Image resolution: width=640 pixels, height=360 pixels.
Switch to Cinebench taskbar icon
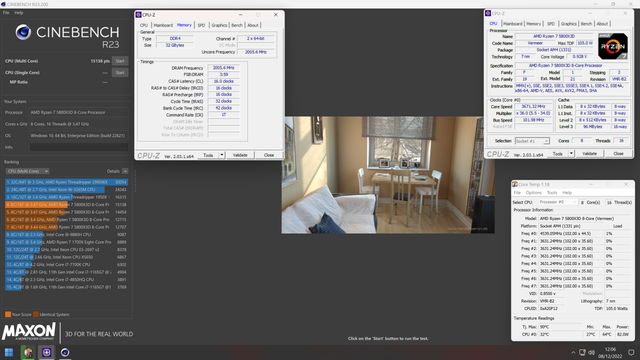[65, 352]
